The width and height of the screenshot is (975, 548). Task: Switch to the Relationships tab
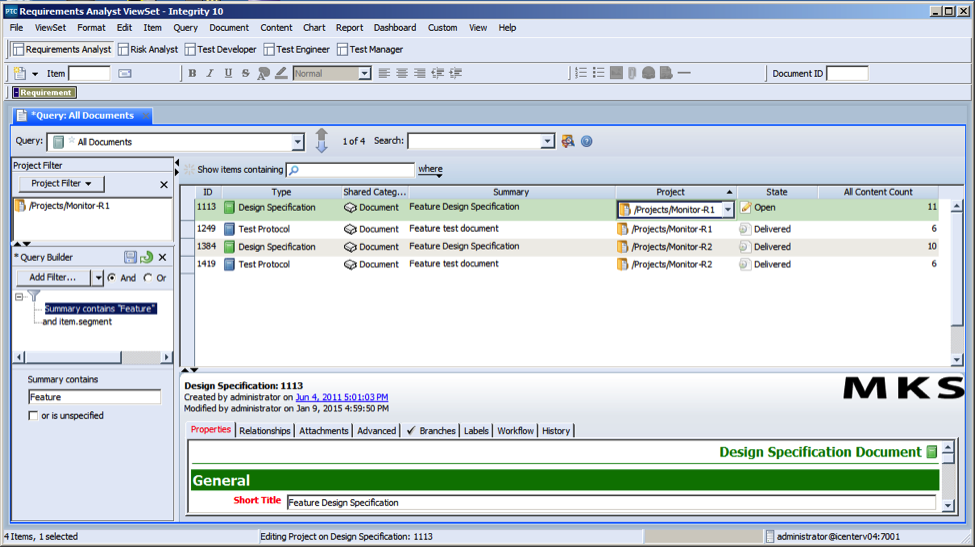tap(264, 430)
